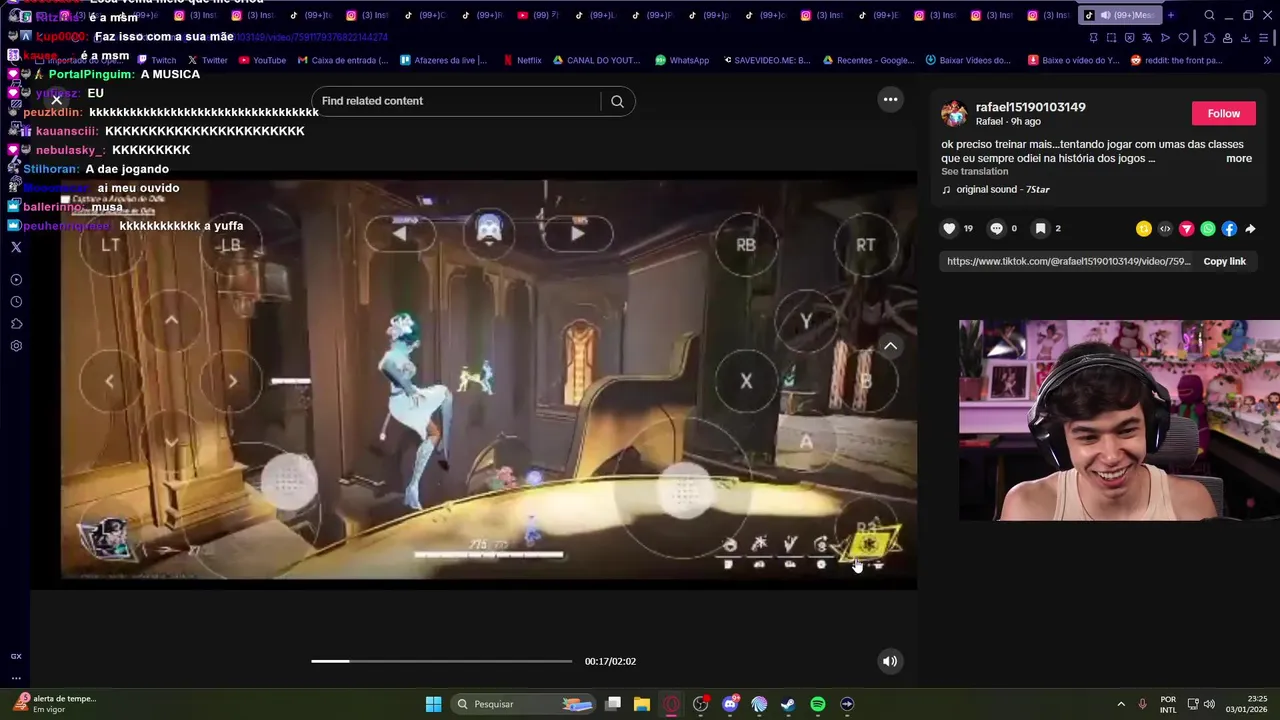Open comments via the speech bubble icon
Image resolution: width=1280 pixels, height=720 pixels.
point(996,229)
